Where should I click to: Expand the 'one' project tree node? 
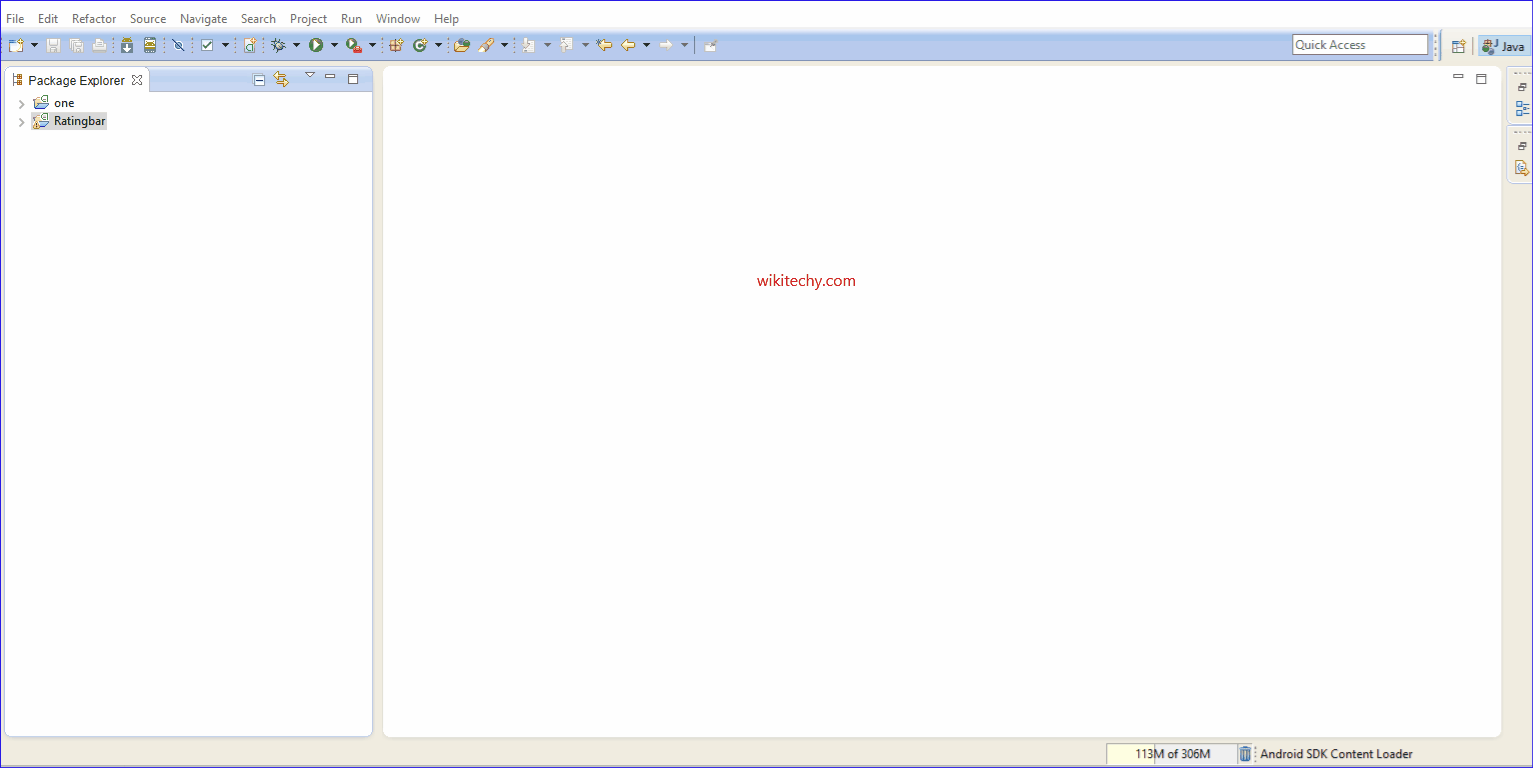coord(21,104)
